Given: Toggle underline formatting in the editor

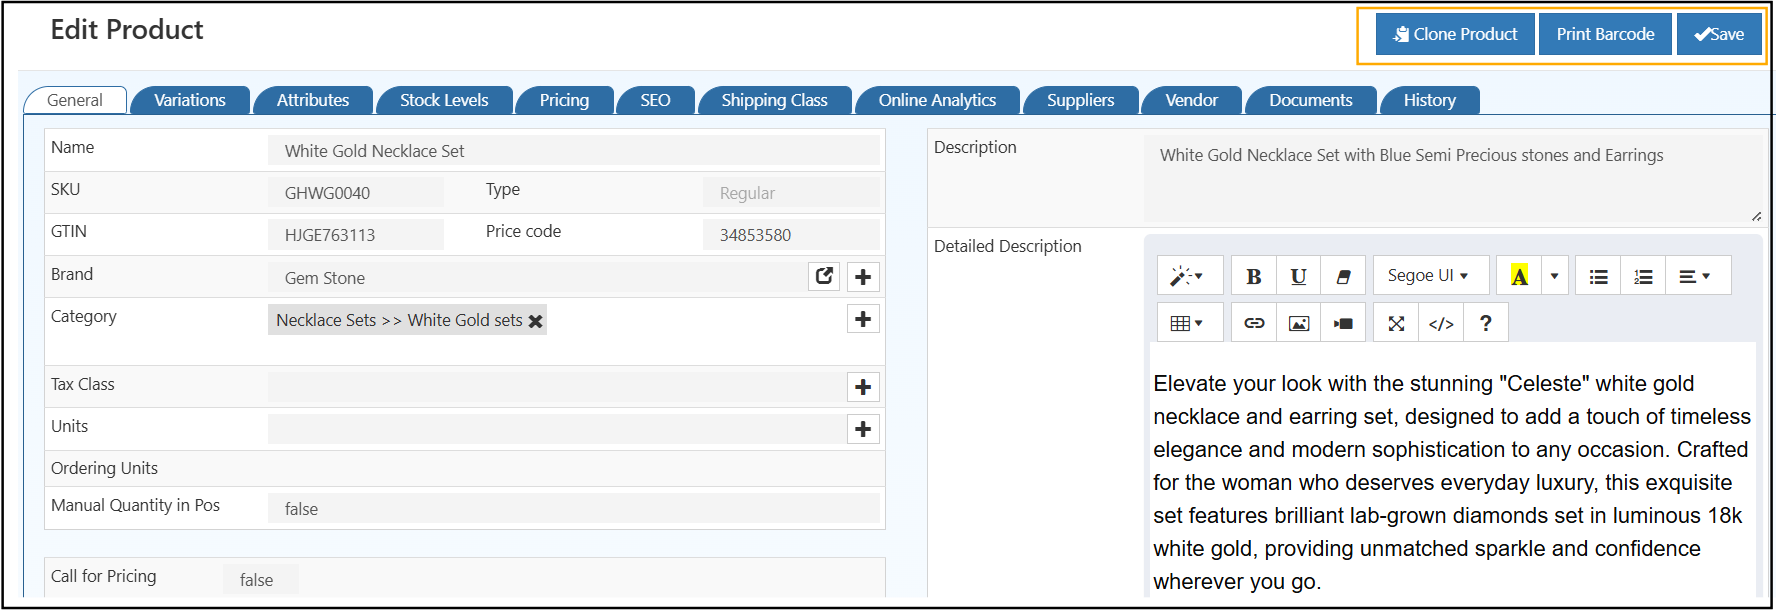Looking at the screenshot, I should tap(1298, 276).
